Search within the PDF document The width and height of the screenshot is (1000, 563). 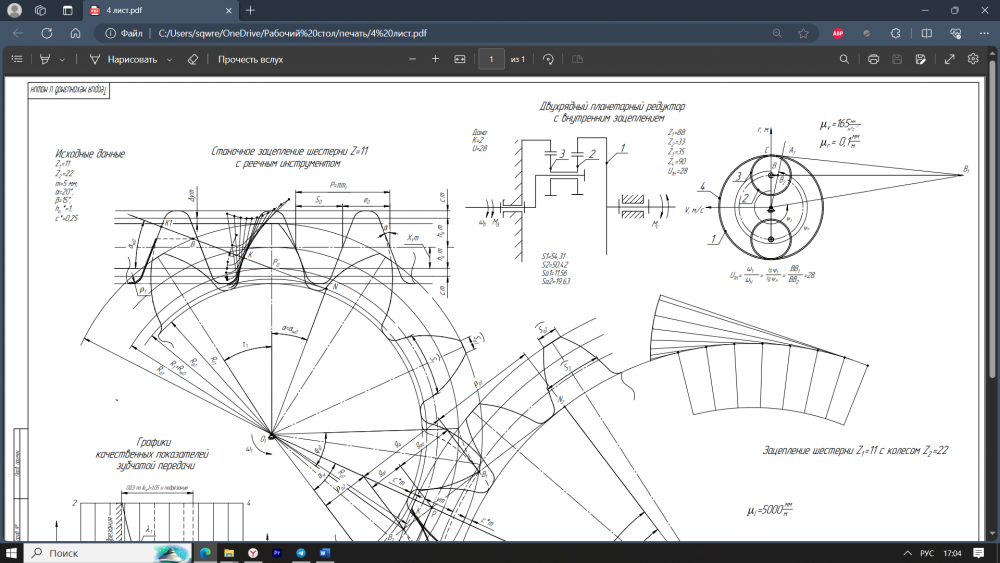pyautogui.click(x=845, y=59)
